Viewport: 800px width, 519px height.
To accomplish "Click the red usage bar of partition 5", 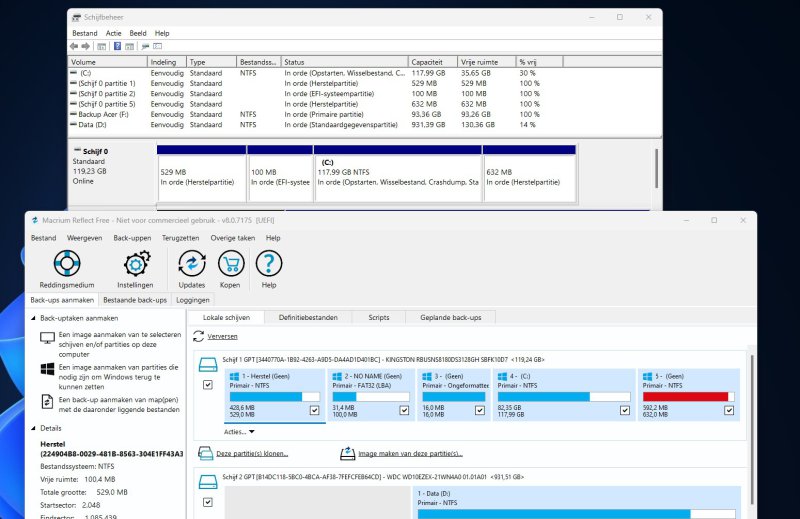I will point(688,396).
